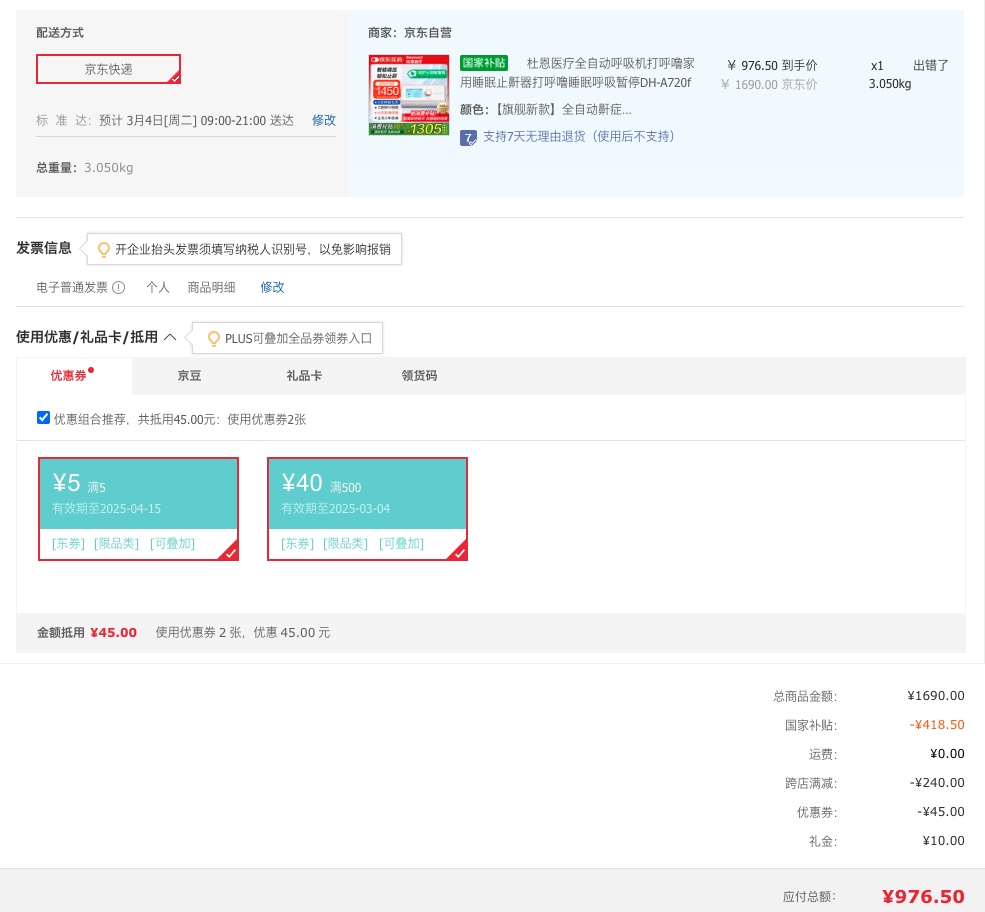Click the 国家补贴 green badge

(484, 63)
